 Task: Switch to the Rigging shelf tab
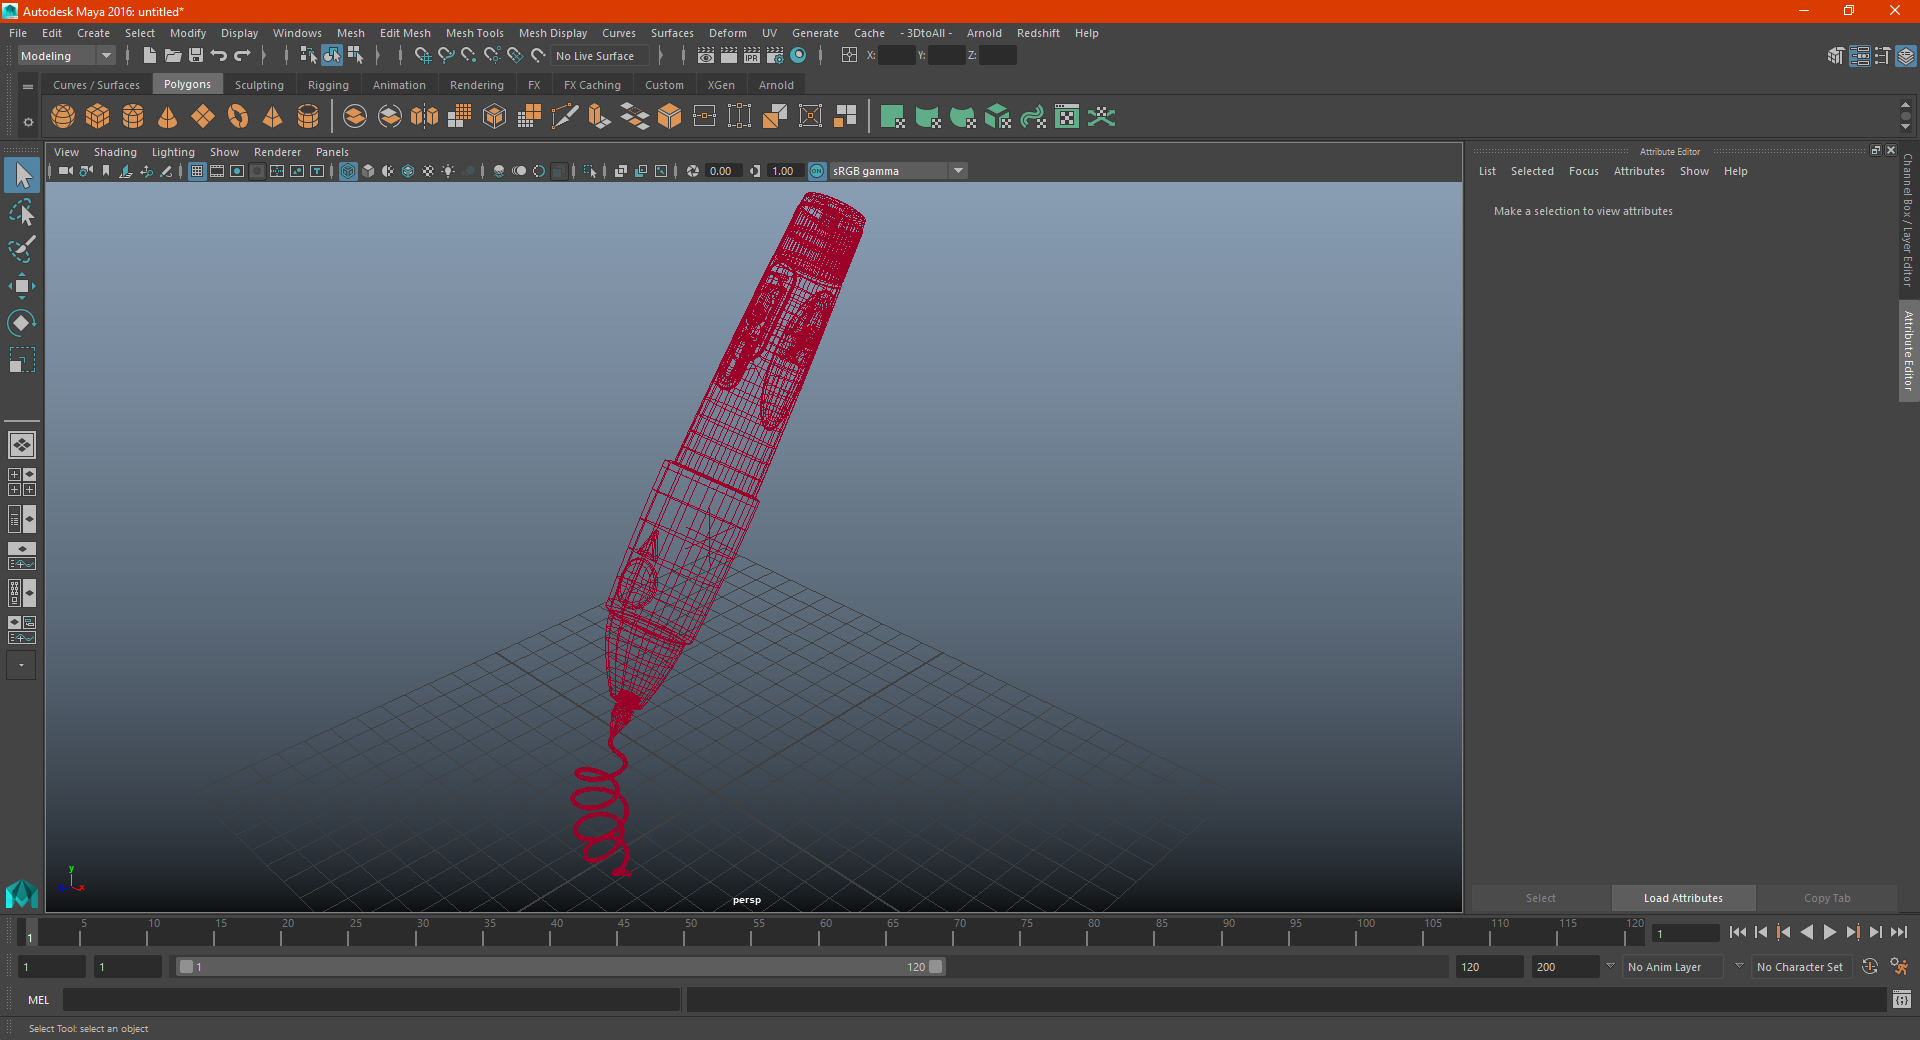click(328, 85)
